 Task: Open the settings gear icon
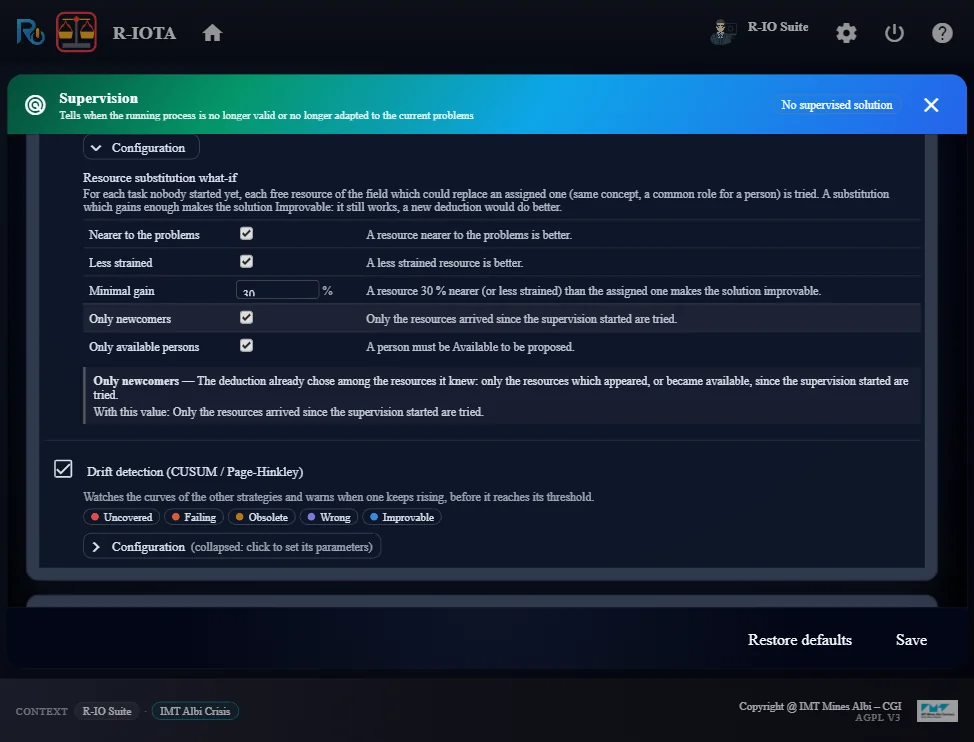(846, 33)
